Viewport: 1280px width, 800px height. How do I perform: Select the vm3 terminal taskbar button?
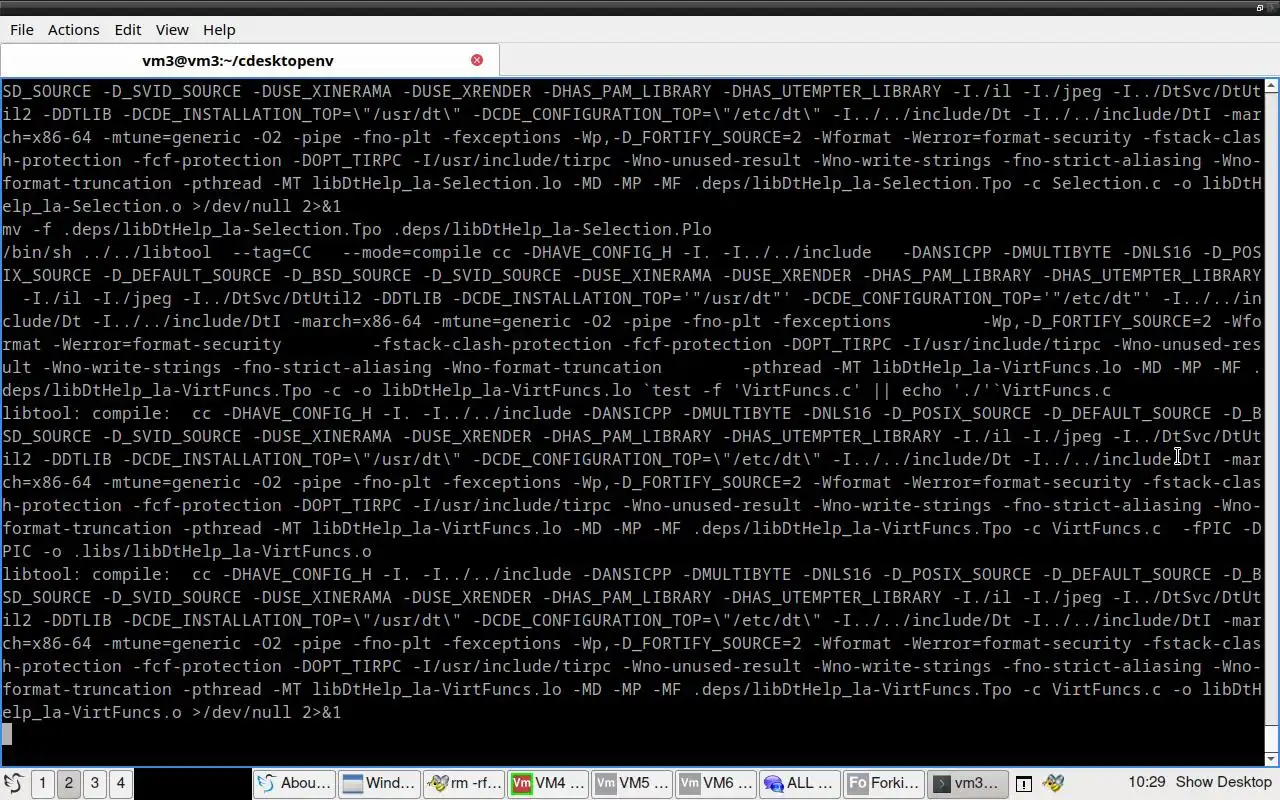pyautogui.click(x=968, y=783)
